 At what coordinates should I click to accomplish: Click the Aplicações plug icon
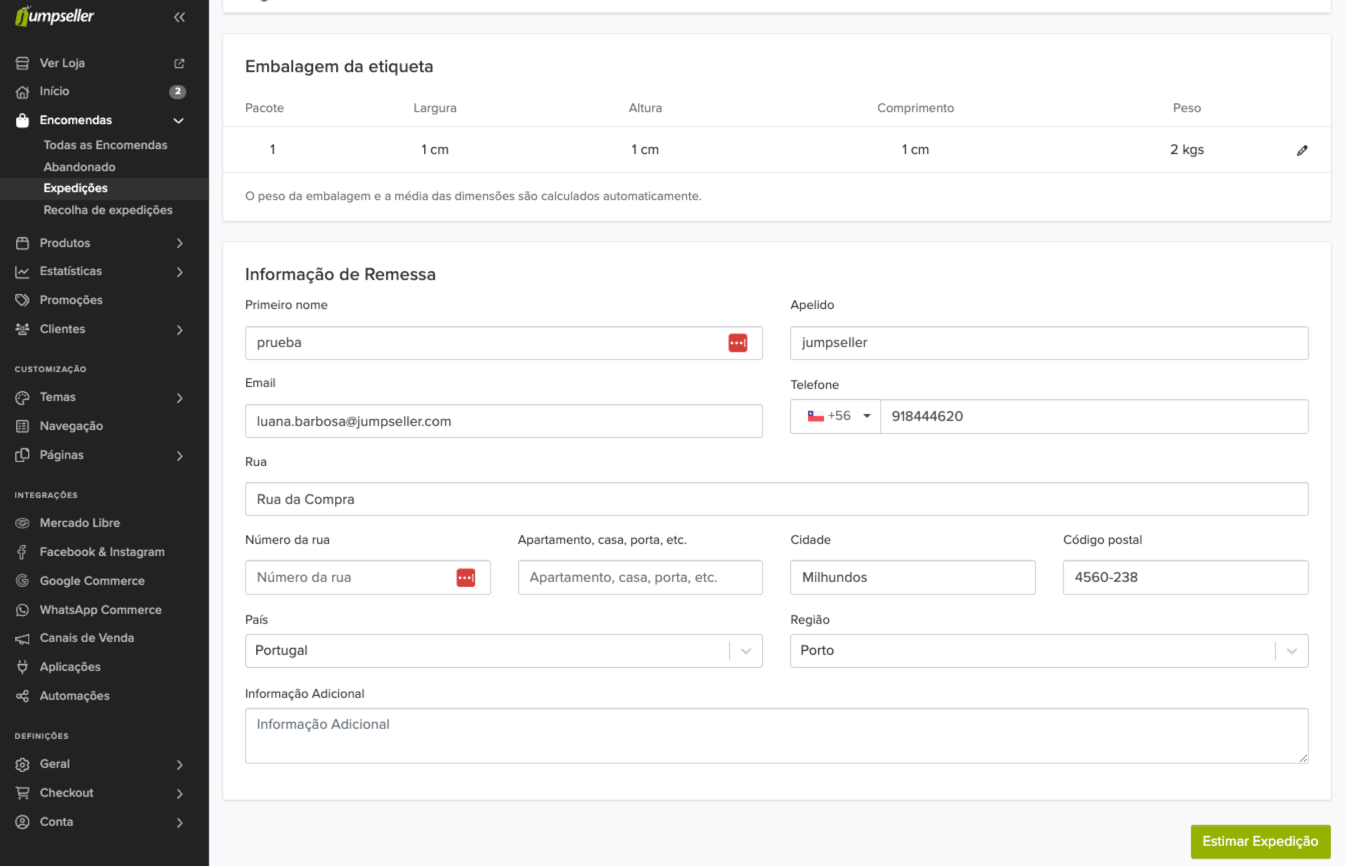pyautogui.click(x=22, y=667)
